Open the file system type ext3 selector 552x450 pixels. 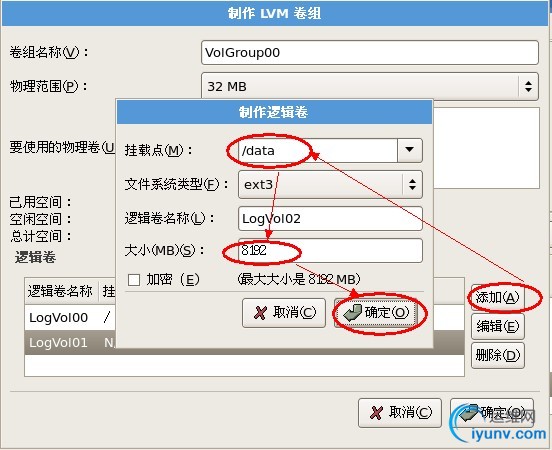tap(330, 185)
